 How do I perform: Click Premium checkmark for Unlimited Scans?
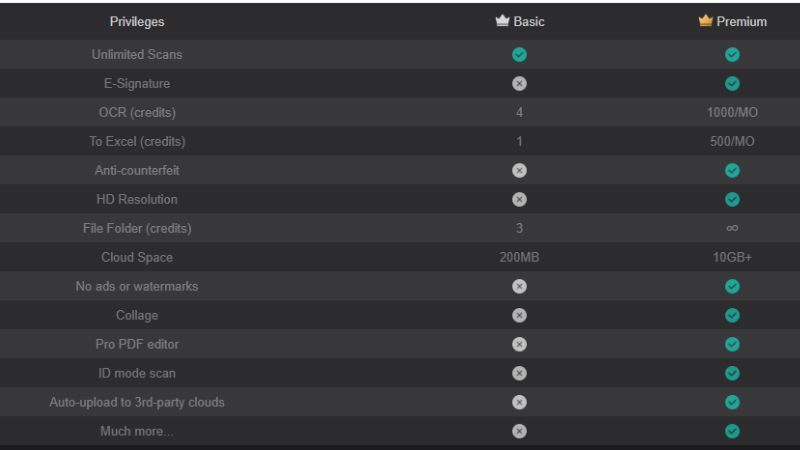(732, 54)
